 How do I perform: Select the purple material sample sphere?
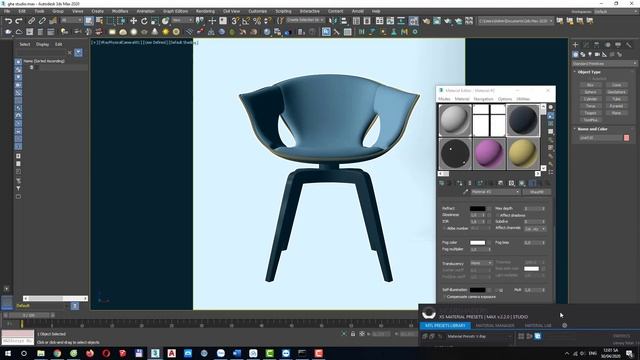point(489,154)
